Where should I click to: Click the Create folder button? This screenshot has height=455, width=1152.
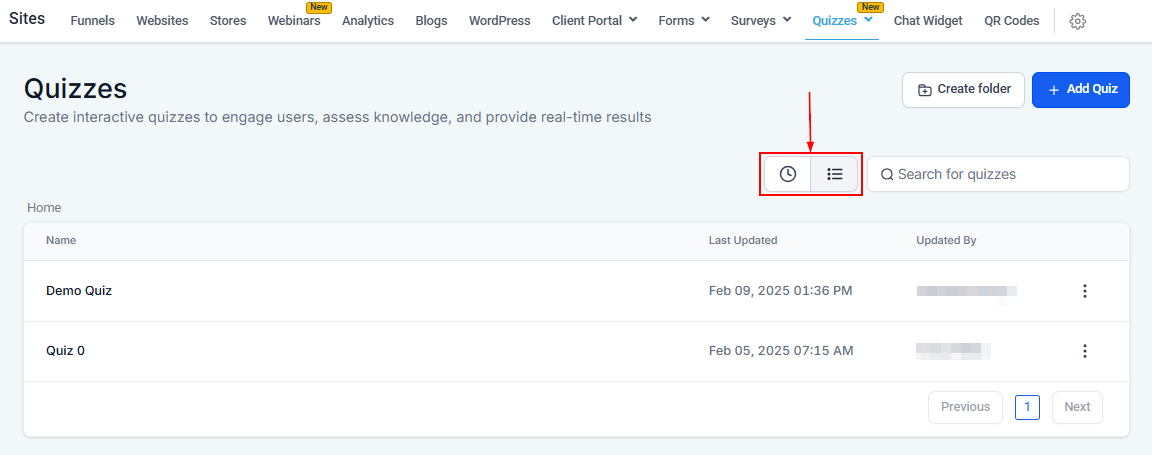963,90
